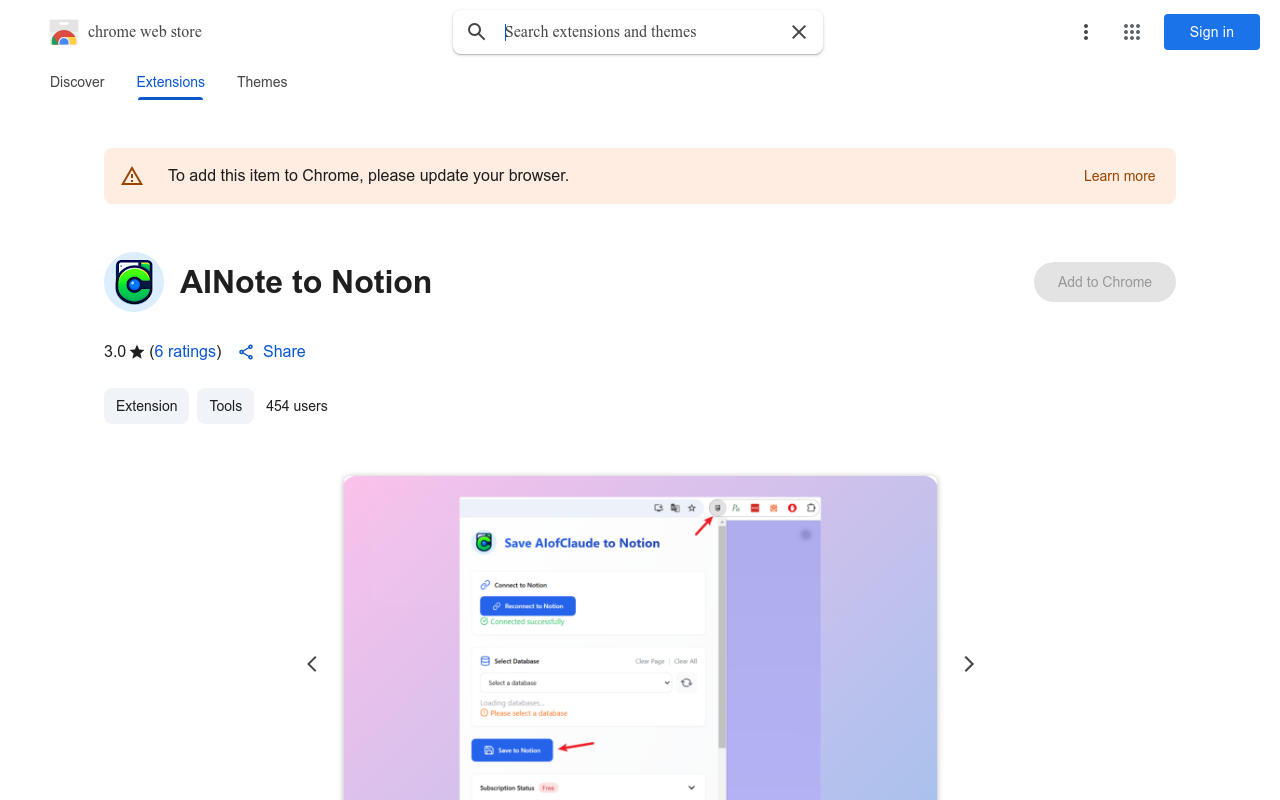Select the Tools category chip

(225, 406)
